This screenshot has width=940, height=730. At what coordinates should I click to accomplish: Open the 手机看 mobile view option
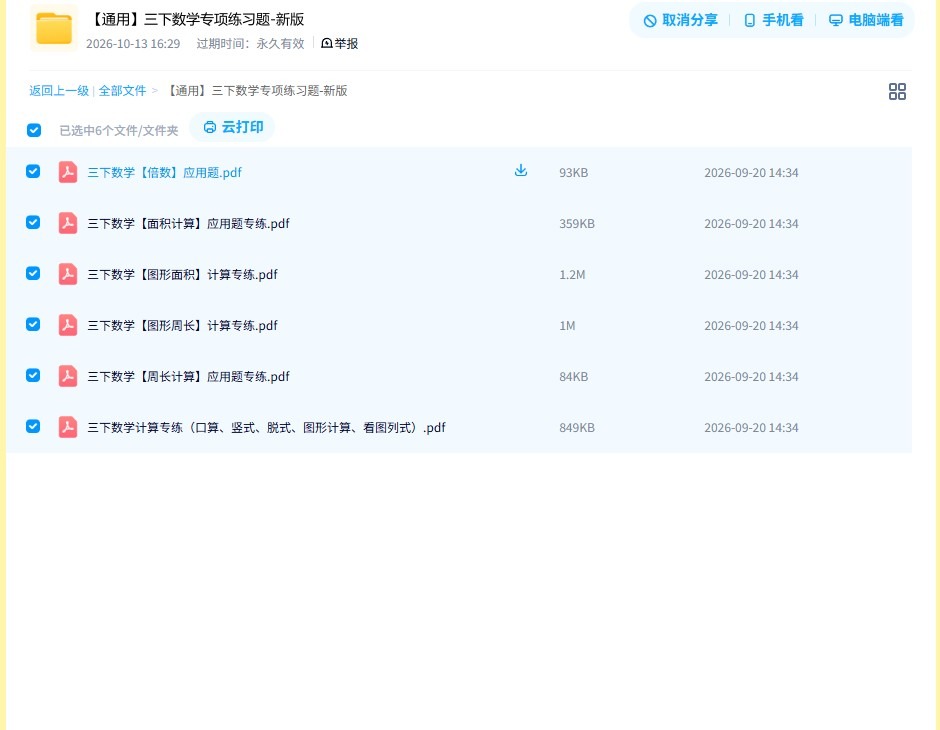(773, 20)
